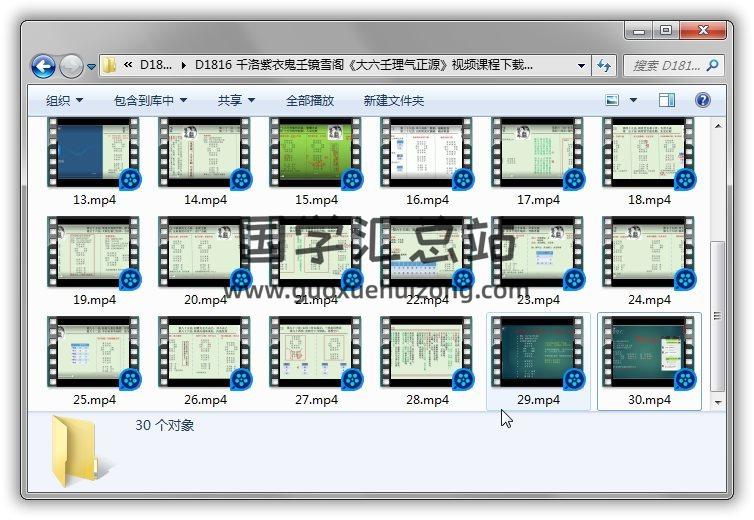The width and height of the screenshot is (754, 520).
Task: Select the 24.mp4 video thumbnail
Action: click(x=649, y=253)
